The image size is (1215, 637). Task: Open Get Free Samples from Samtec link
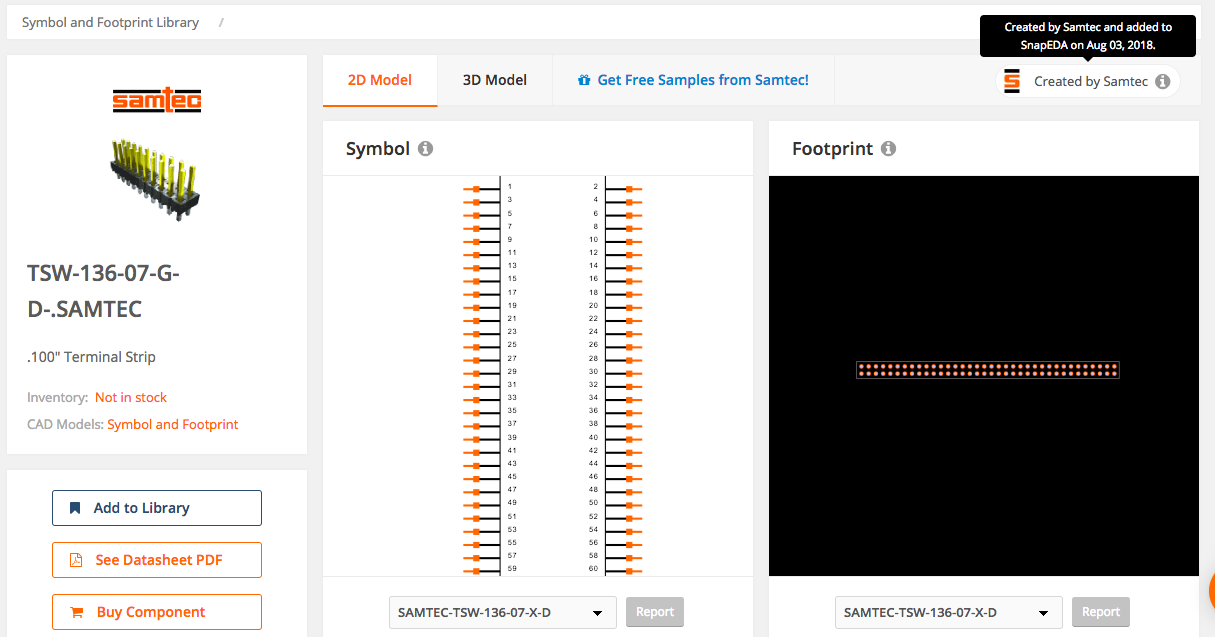coord(693,80)
